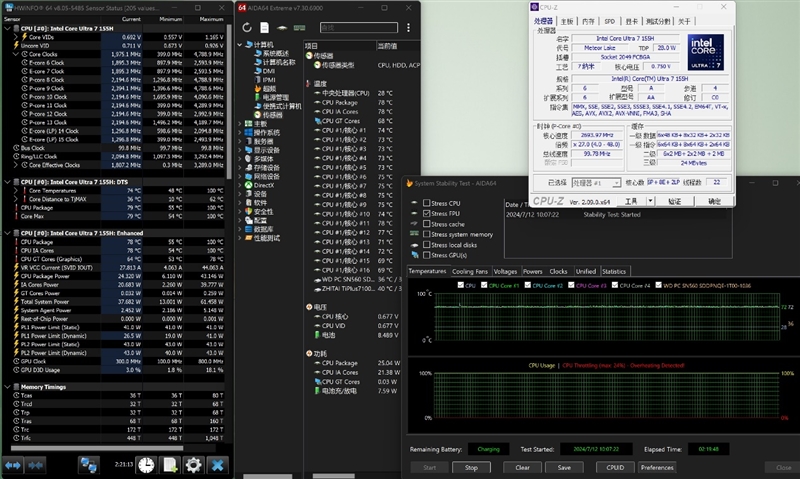Switch to CPU-Z 主板 tab
The image size is (800, 479).
tap(567, 21)
